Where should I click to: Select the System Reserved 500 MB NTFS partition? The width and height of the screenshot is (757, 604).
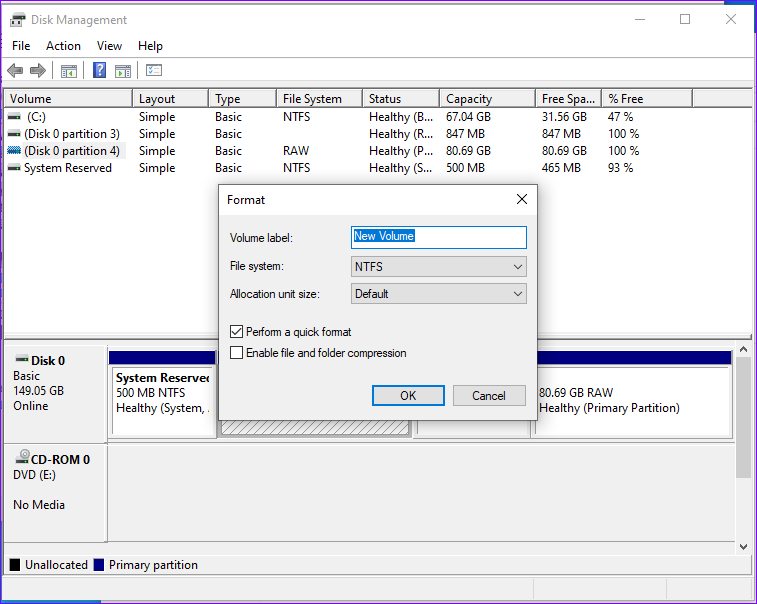(x=163, y=401)
